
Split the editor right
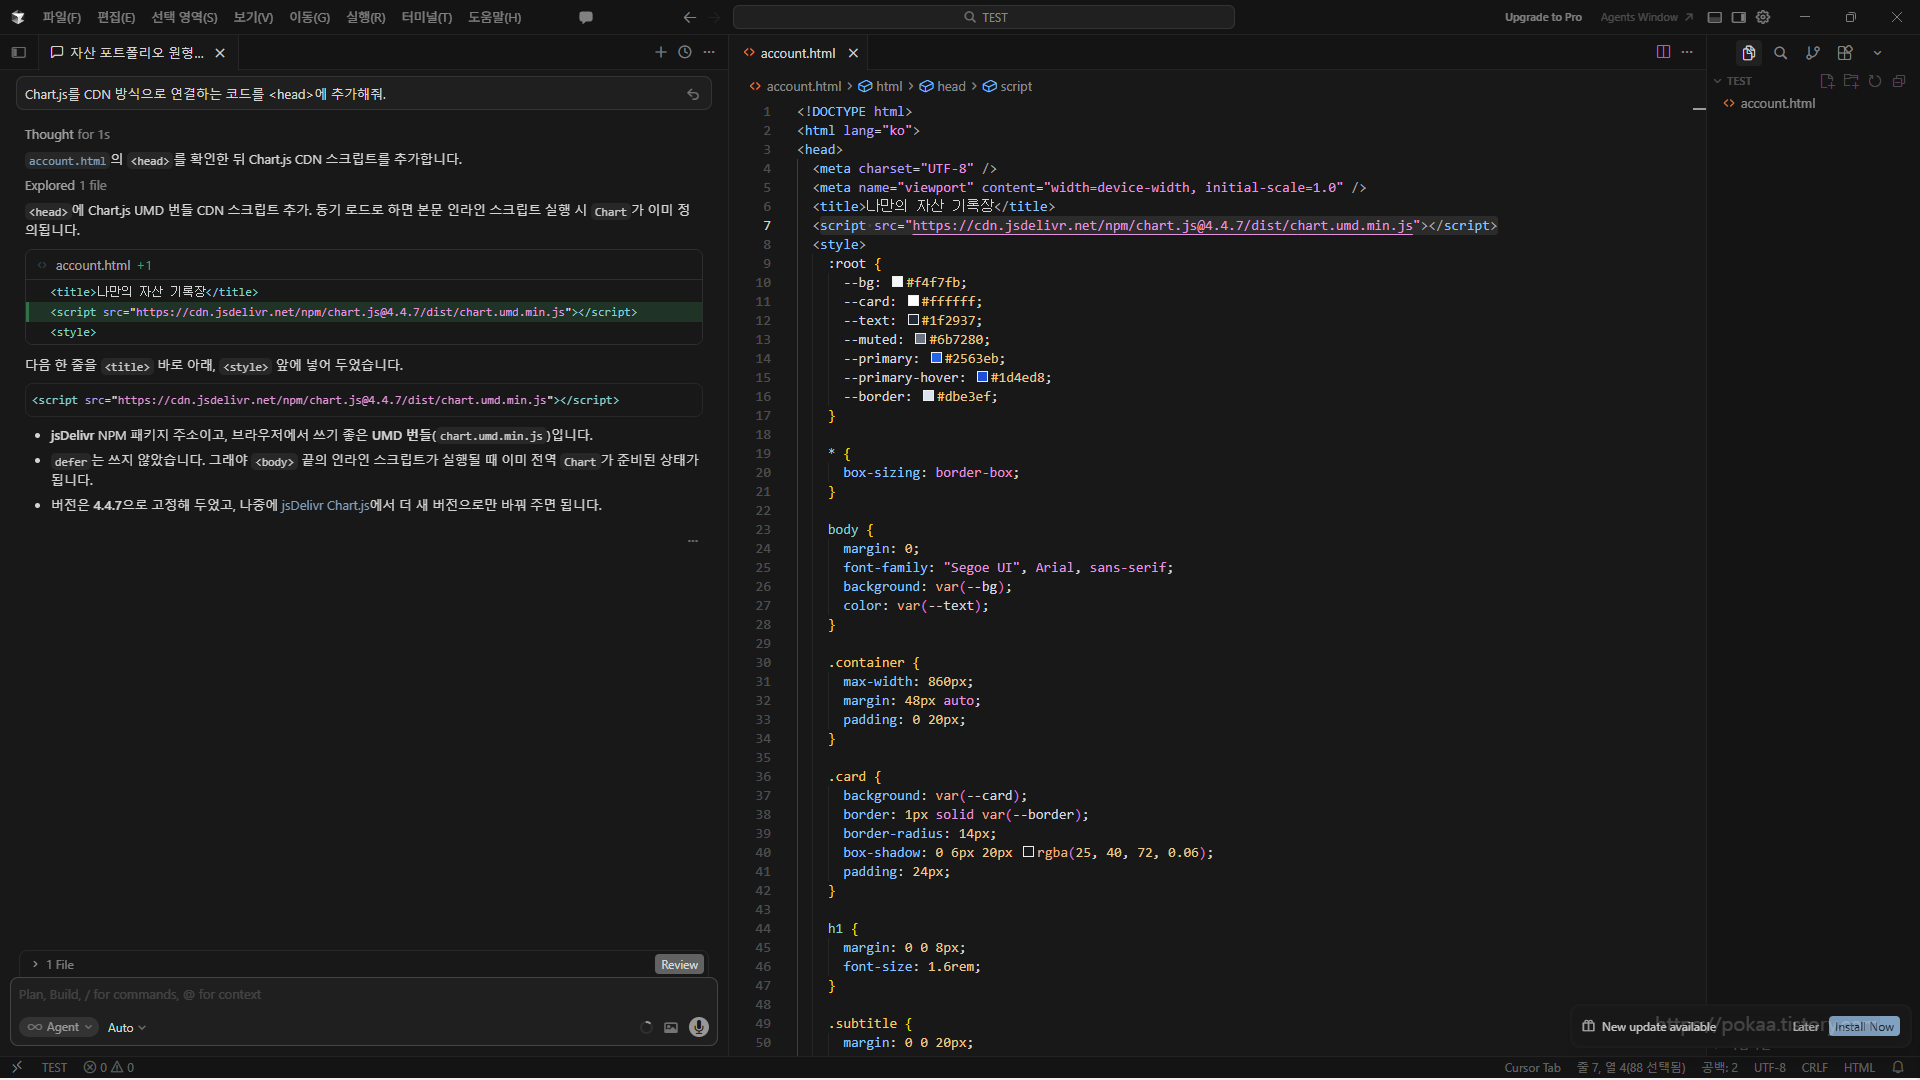click(1663, 52)
